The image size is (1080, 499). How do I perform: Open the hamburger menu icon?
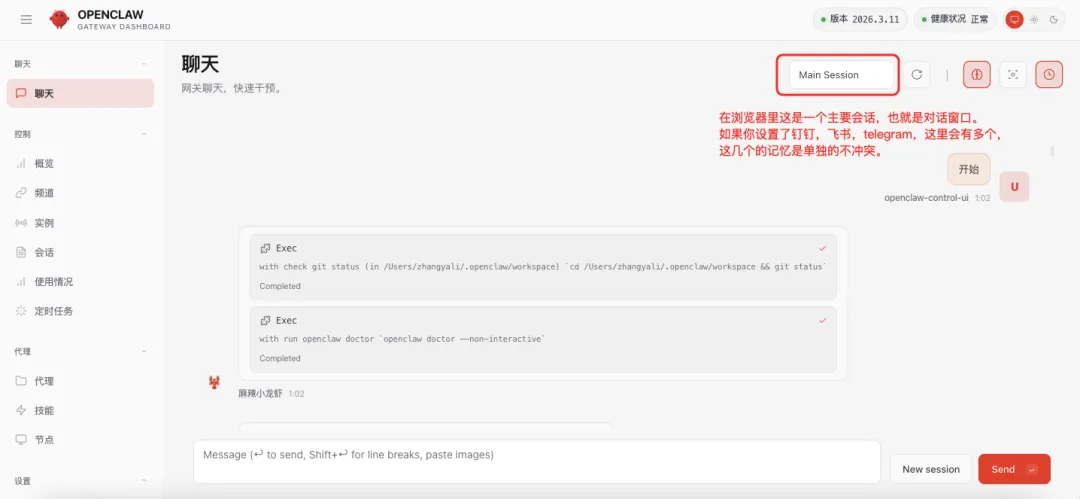pyautogui.click(x=26, y=19)
